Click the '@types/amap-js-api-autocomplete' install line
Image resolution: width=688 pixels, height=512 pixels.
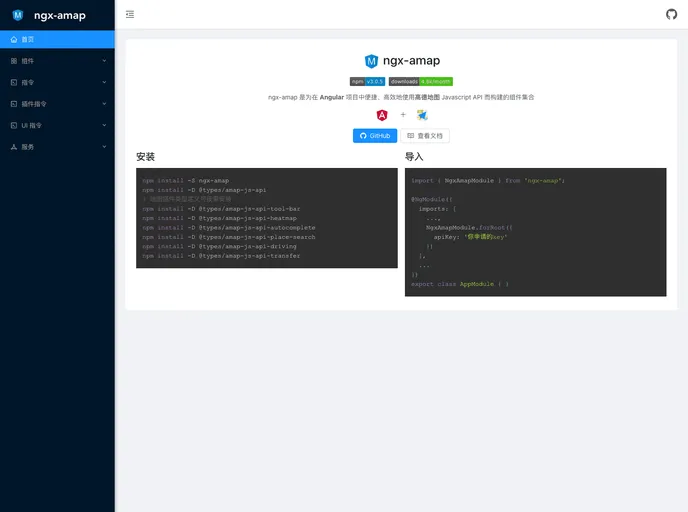229,228
